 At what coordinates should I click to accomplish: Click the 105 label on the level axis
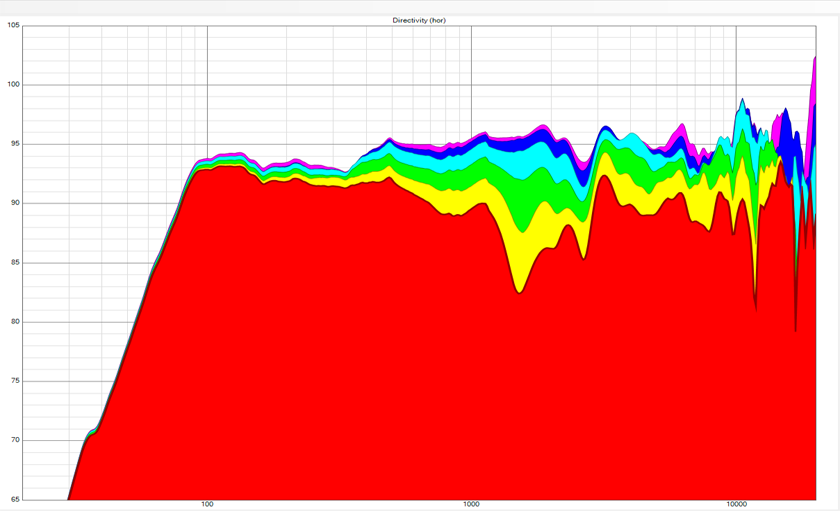(x=13, y=25)
